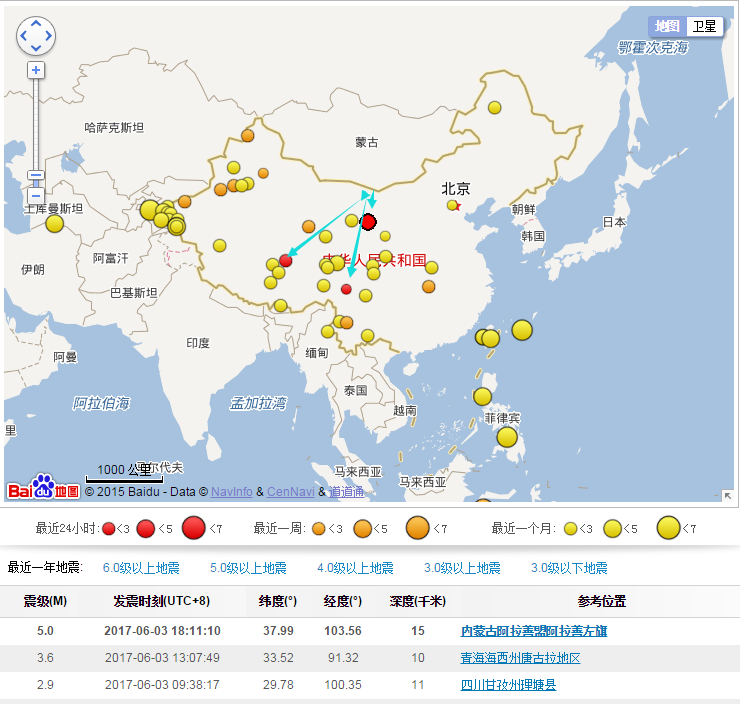Select the time cell 2017-06-03 13:07:49

coord(162,658)
